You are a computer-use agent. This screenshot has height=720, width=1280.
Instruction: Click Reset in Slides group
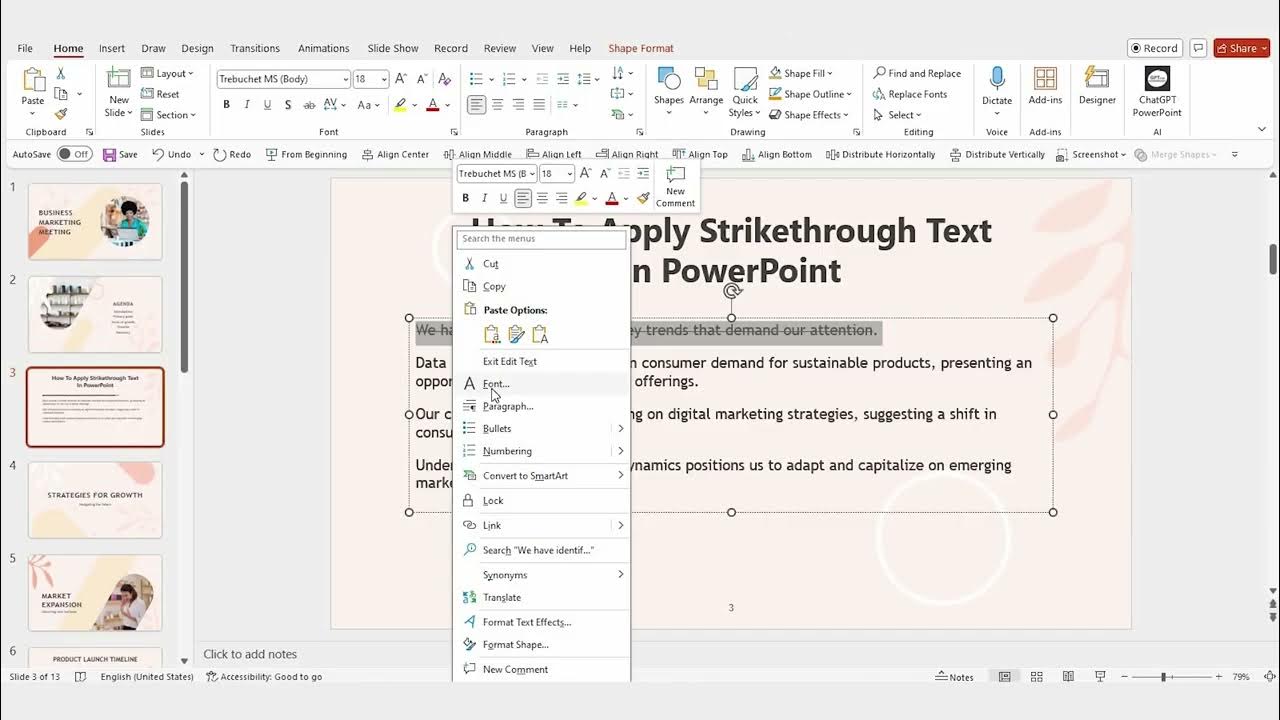tap(160, 94)
